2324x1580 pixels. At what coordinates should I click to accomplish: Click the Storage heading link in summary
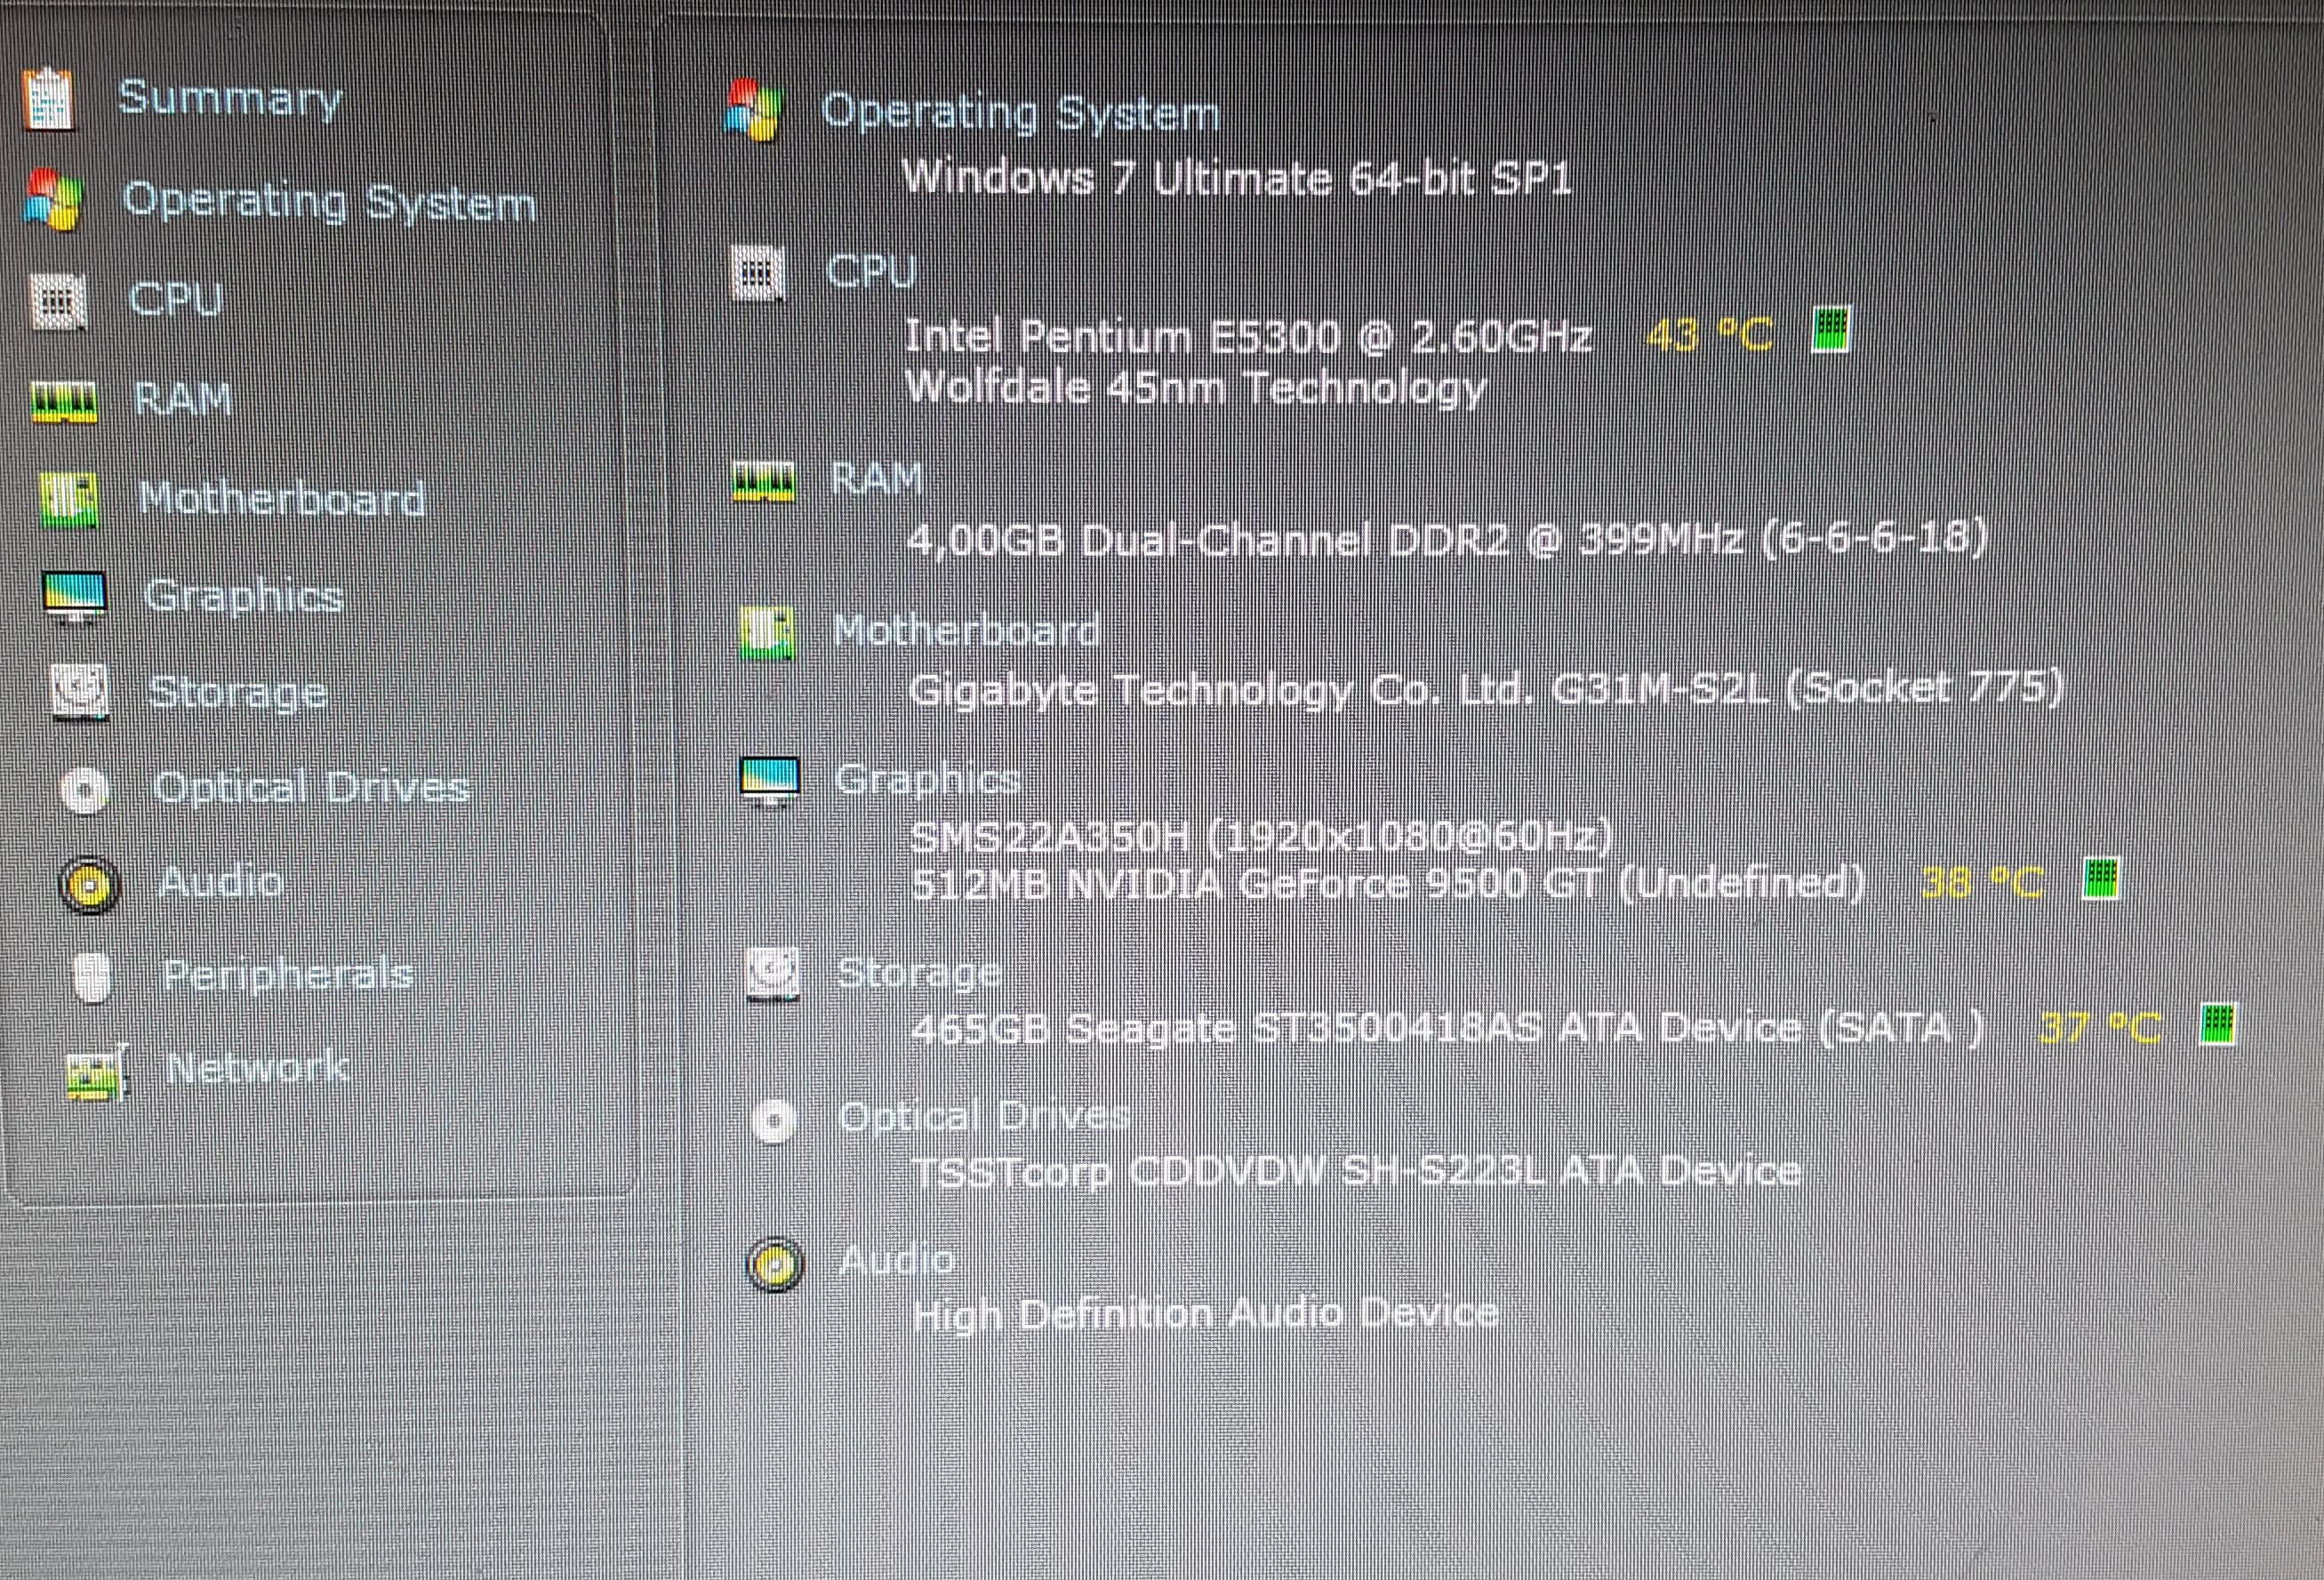point(919,973)
